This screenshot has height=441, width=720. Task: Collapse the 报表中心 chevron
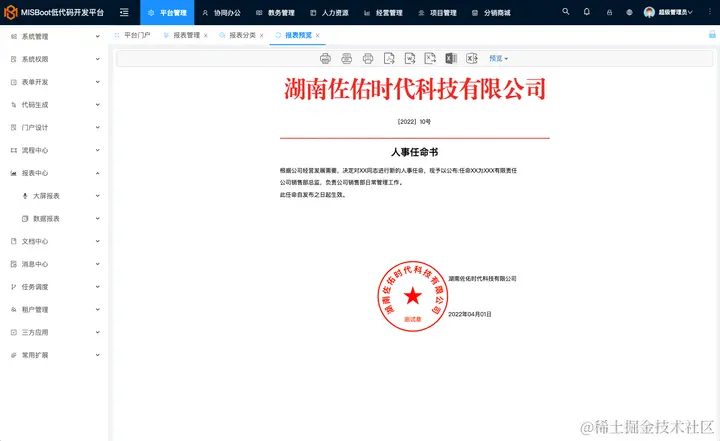[x=97, y=173]
